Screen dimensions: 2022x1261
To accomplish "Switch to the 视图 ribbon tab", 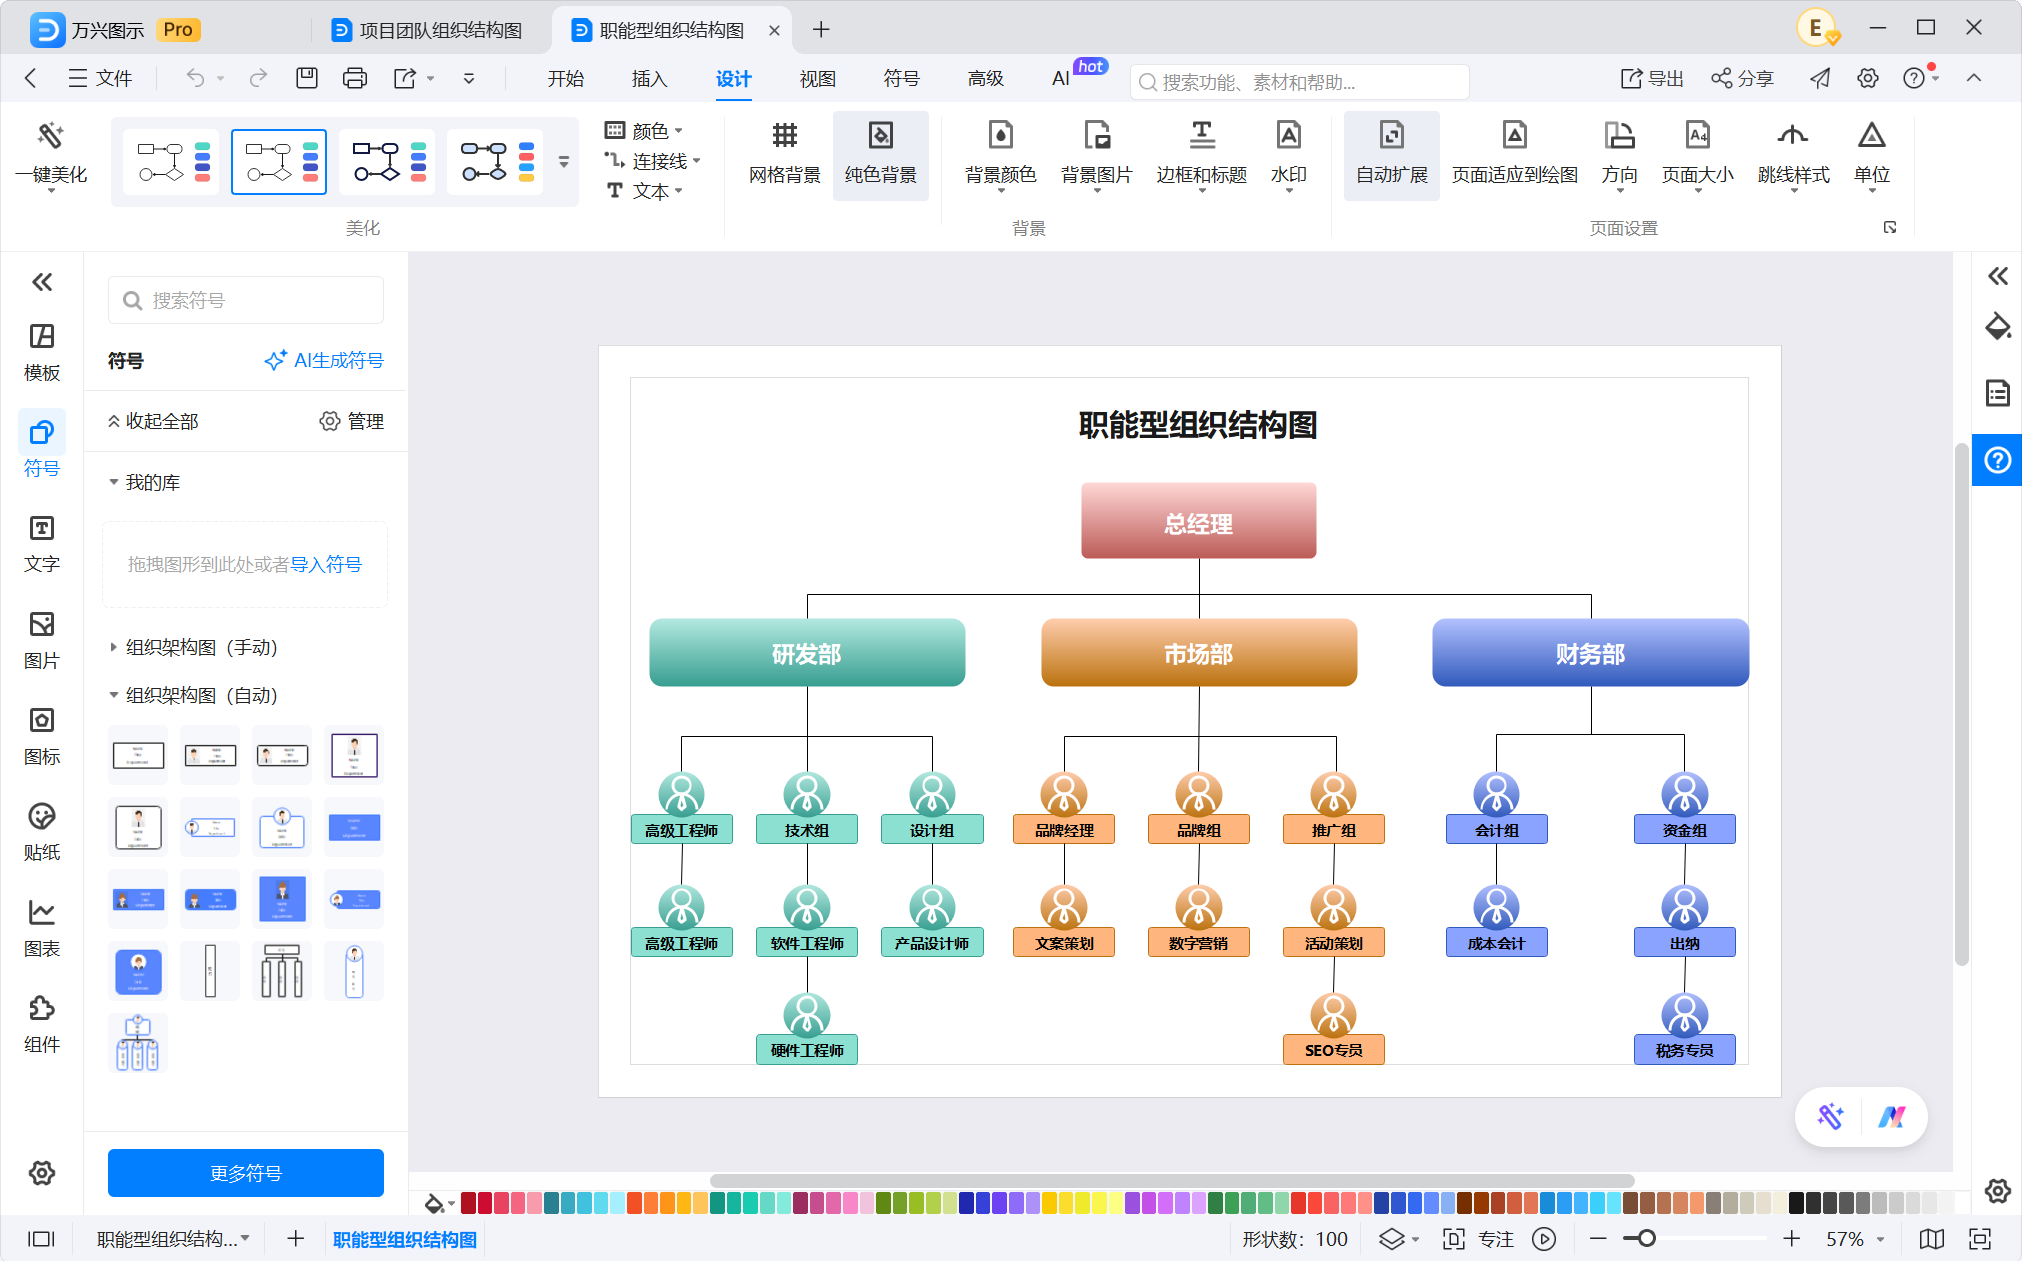I will 817,79.
